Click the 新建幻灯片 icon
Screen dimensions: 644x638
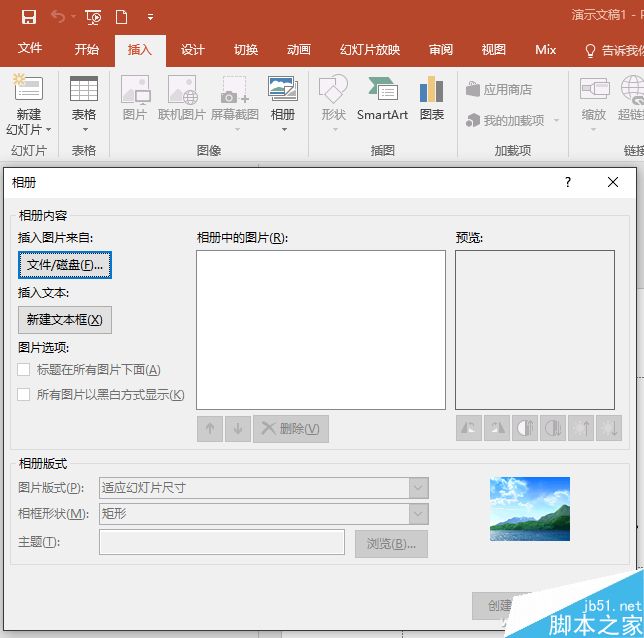point(28,88)
